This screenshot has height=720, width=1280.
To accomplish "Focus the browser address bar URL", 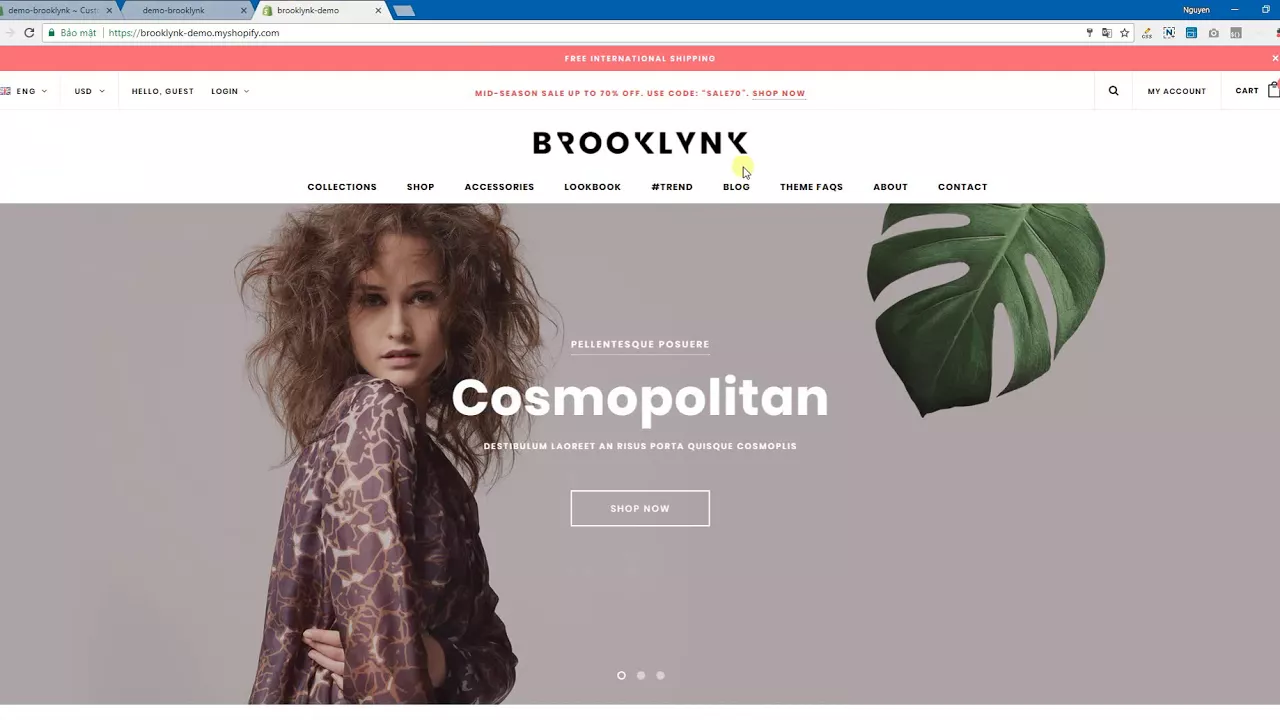I will click(194, 33).
